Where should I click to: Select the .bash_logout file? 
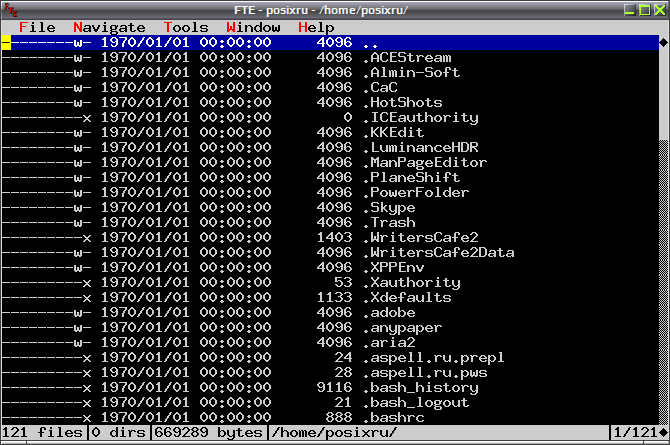click(x=330, y=402)
